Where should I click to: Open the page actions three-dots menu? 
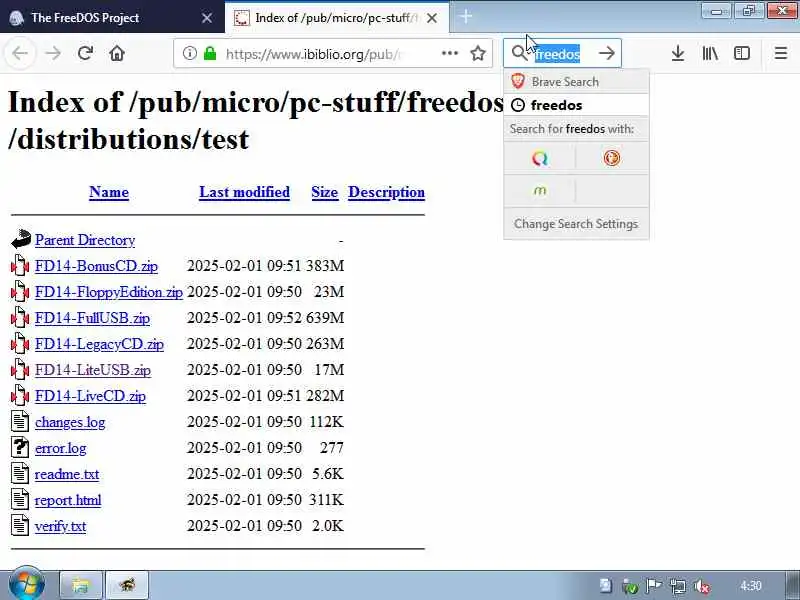click(x=449, y=53)
